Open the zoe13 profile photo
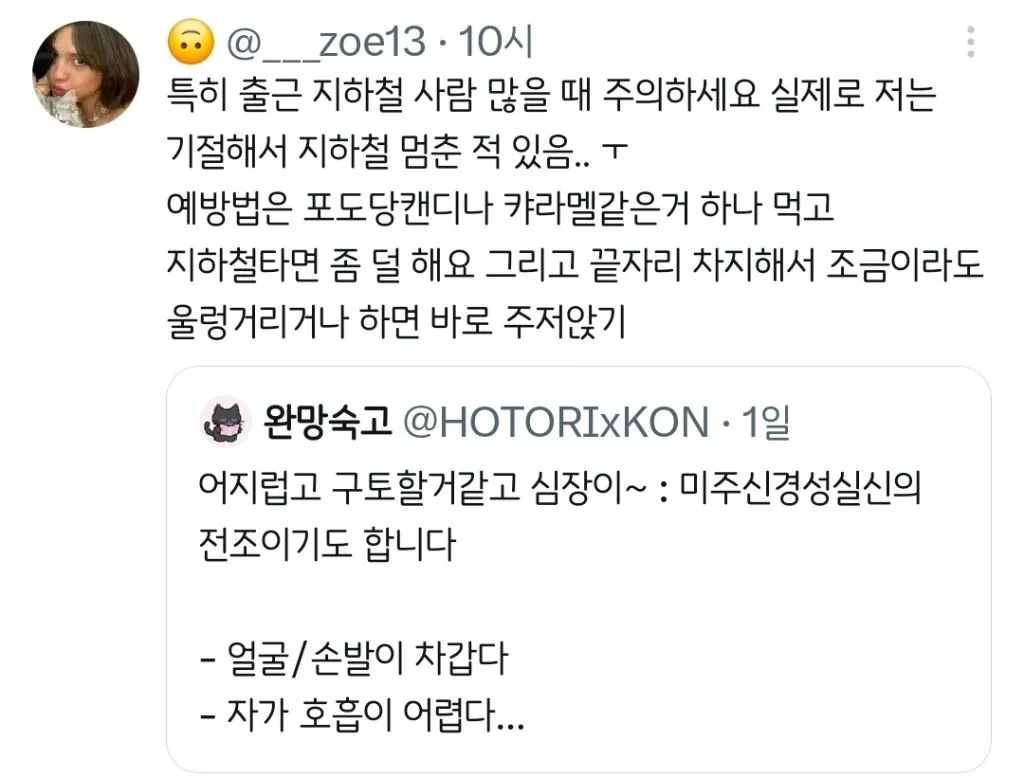Screen dimensions: 1024x777 click(86, 74)
